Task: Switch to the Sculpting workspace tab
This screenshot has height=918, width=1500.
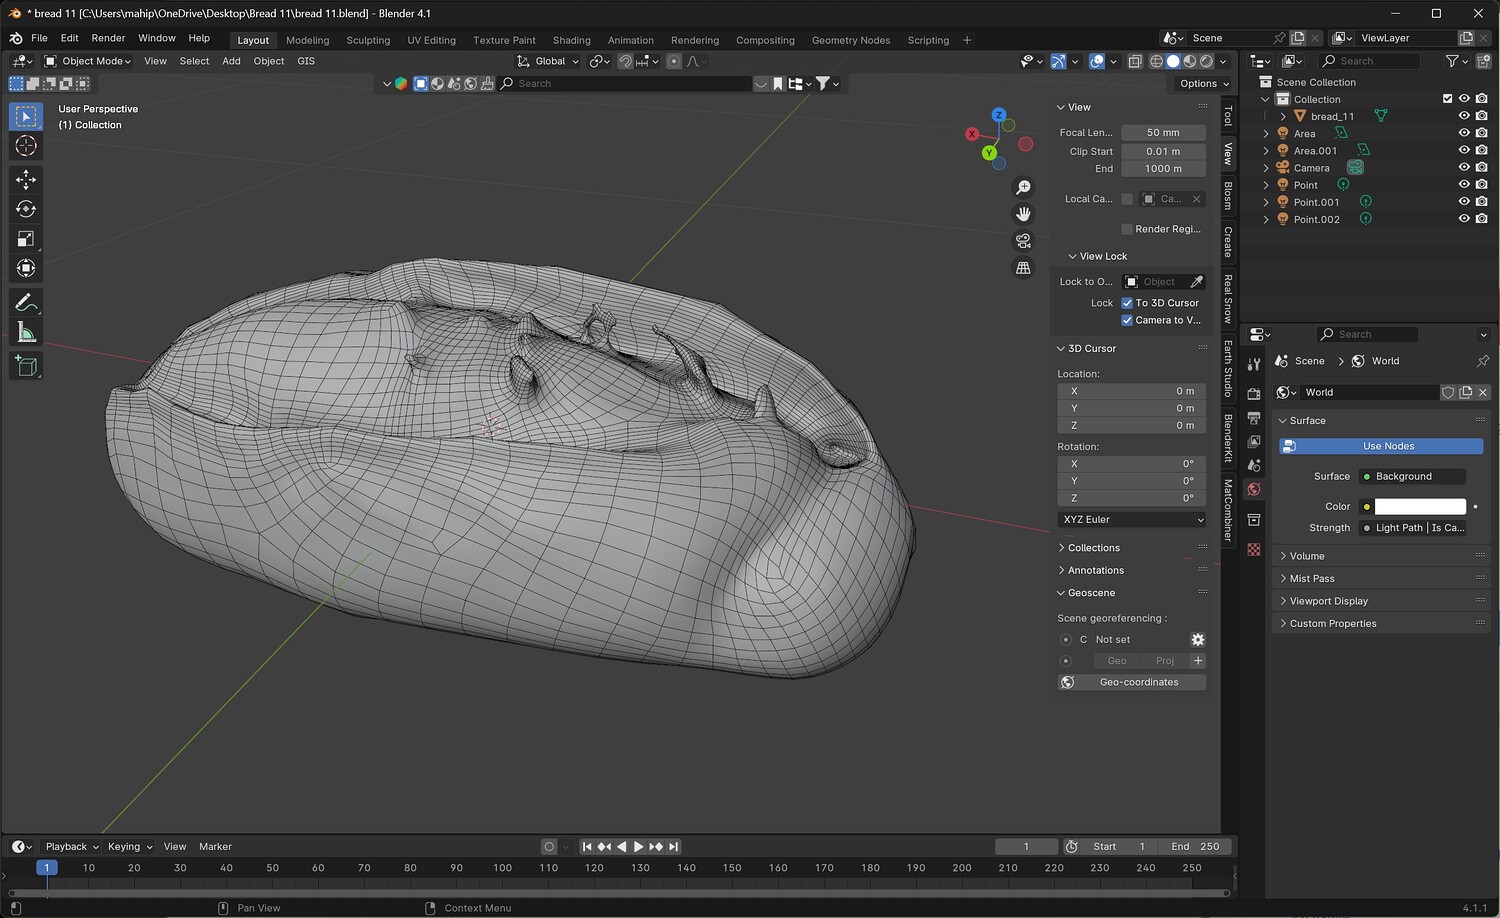Action: [x=368, y=40]
